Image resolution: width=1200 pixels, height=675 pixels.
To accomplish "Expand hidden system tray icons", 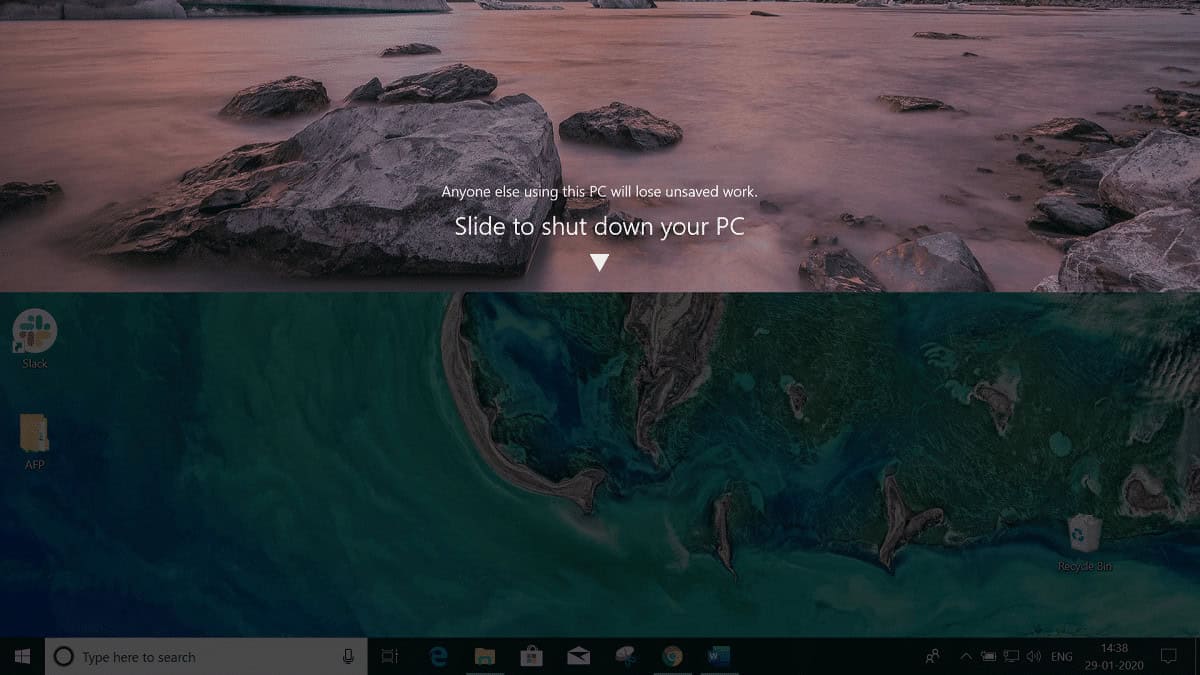I will 965,657.
